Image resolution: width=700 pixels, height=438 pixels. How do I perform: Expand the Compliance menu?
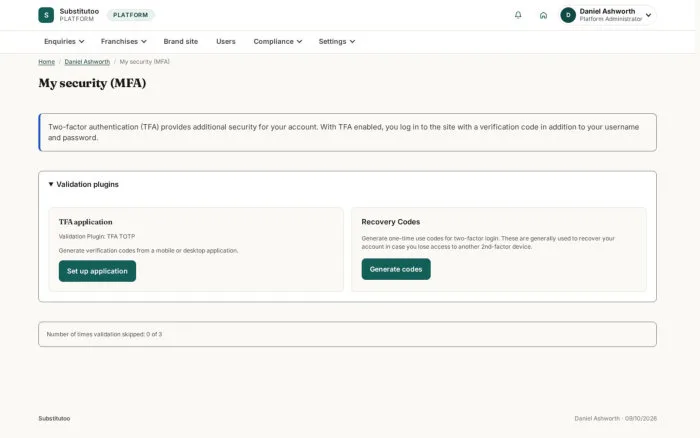[278, 42]
